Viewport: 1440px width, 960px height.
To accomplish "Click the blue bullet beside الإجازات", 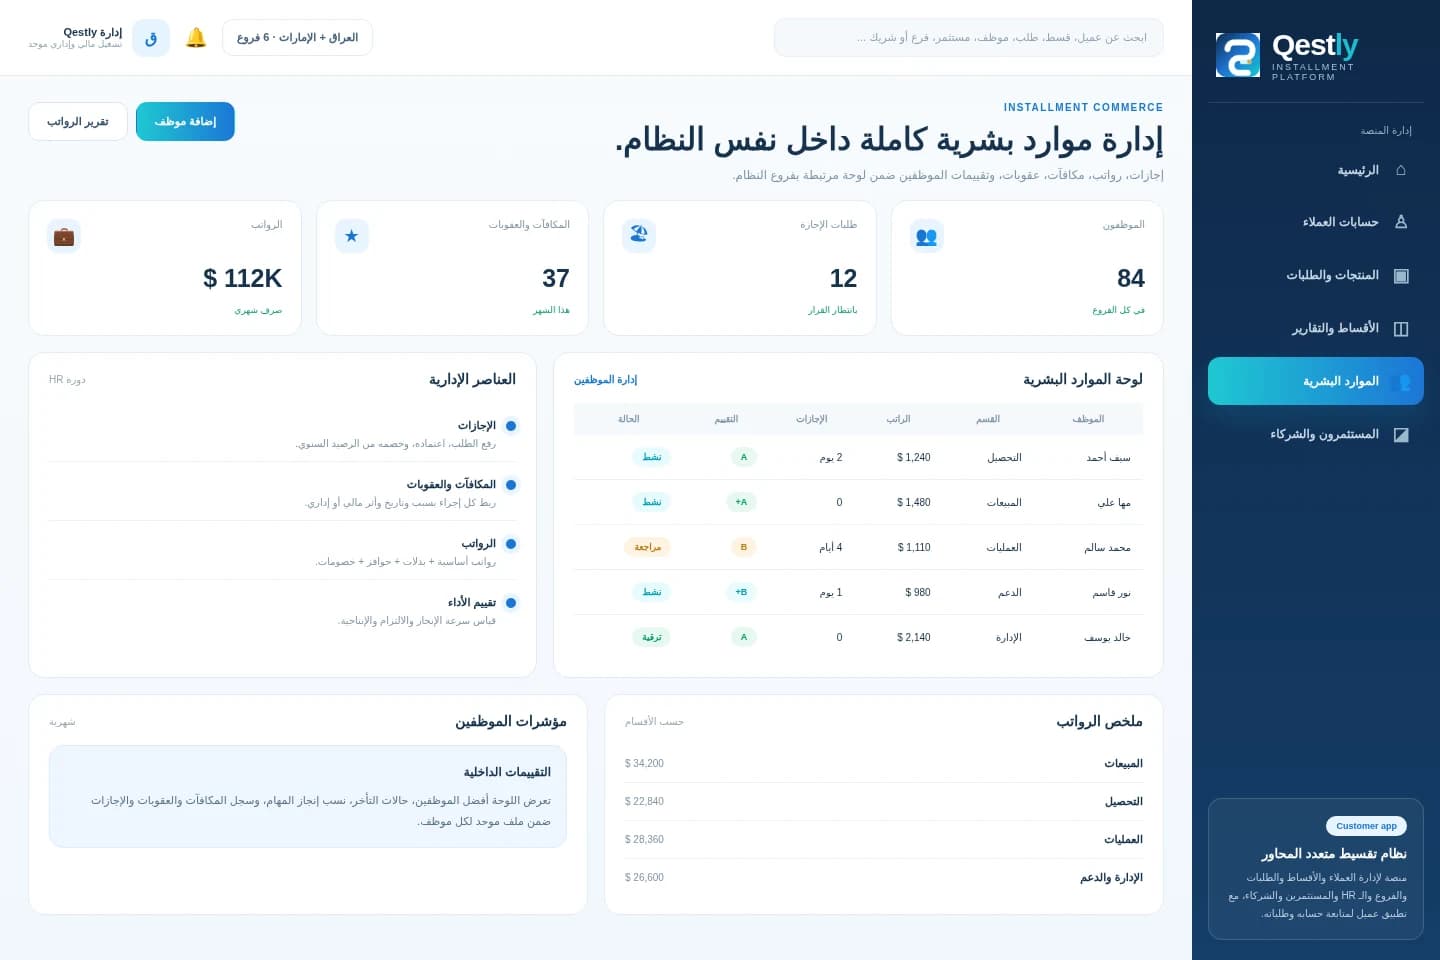I will [x=511, y=426].
